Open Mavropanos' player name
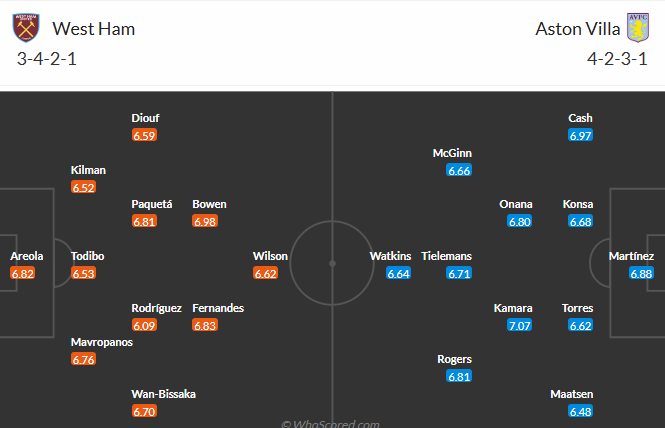The height and width of the screenshot is (428, 665). pyautogui.click(x=102, y=342)
